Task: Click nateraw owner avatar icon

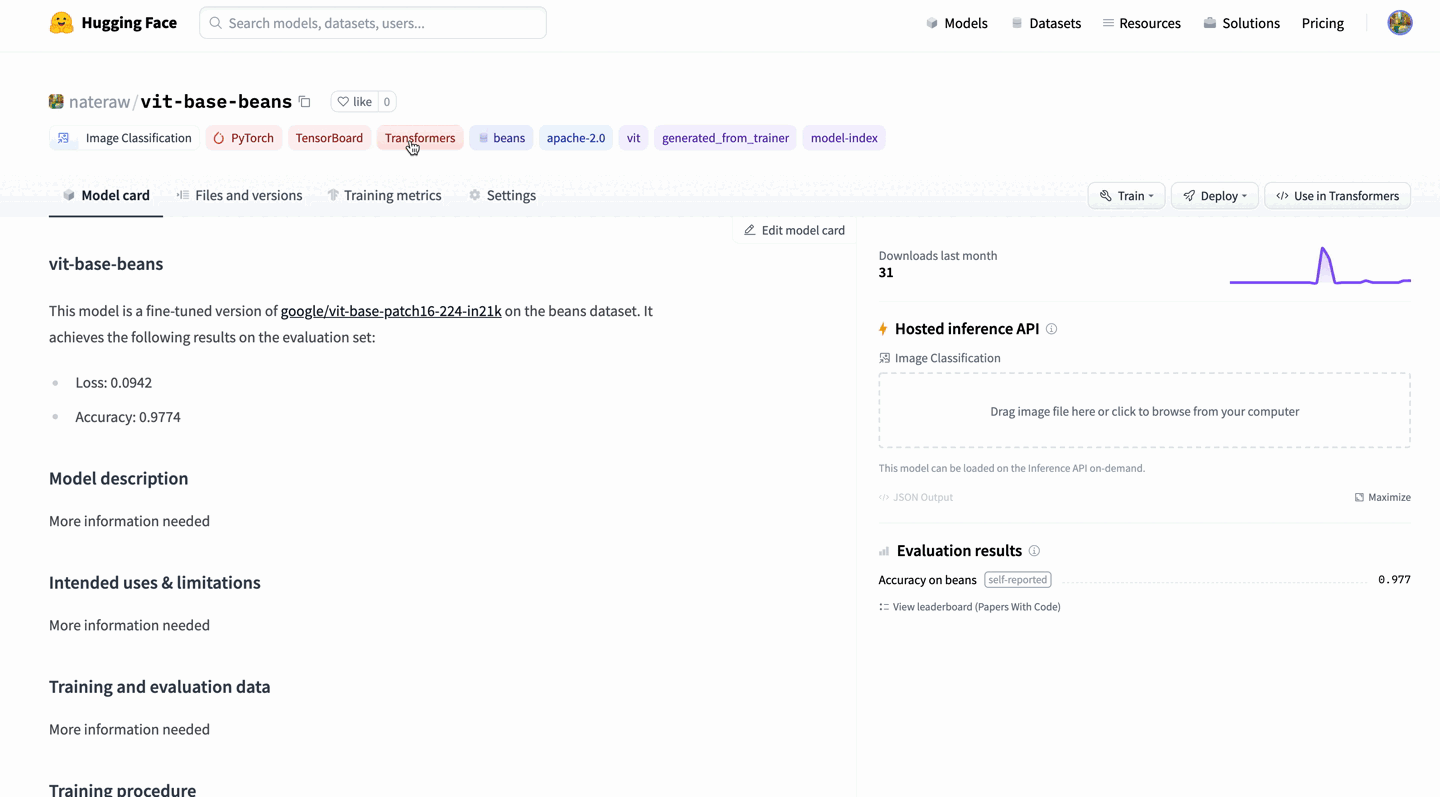Action: (x=56, y=102)
